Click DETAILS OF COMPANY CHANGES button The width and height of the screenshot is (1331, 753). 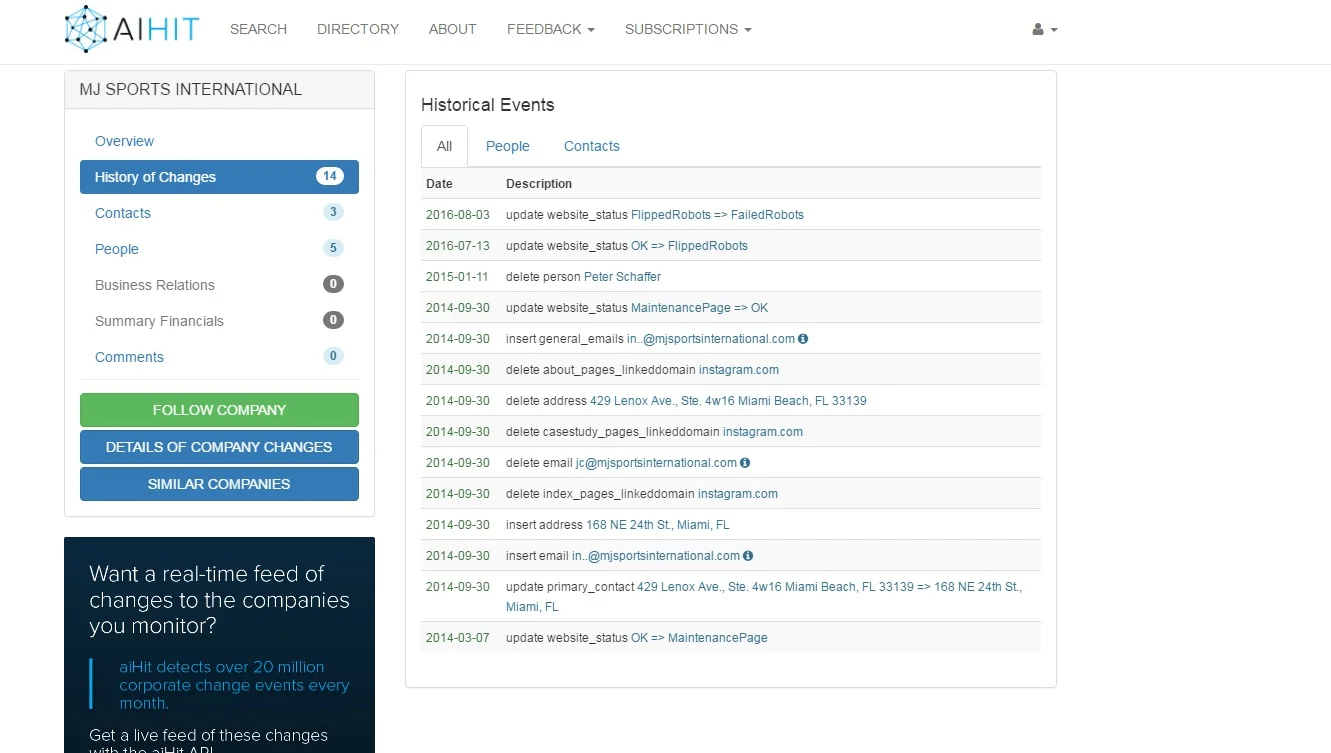click(x=219, y=447)
